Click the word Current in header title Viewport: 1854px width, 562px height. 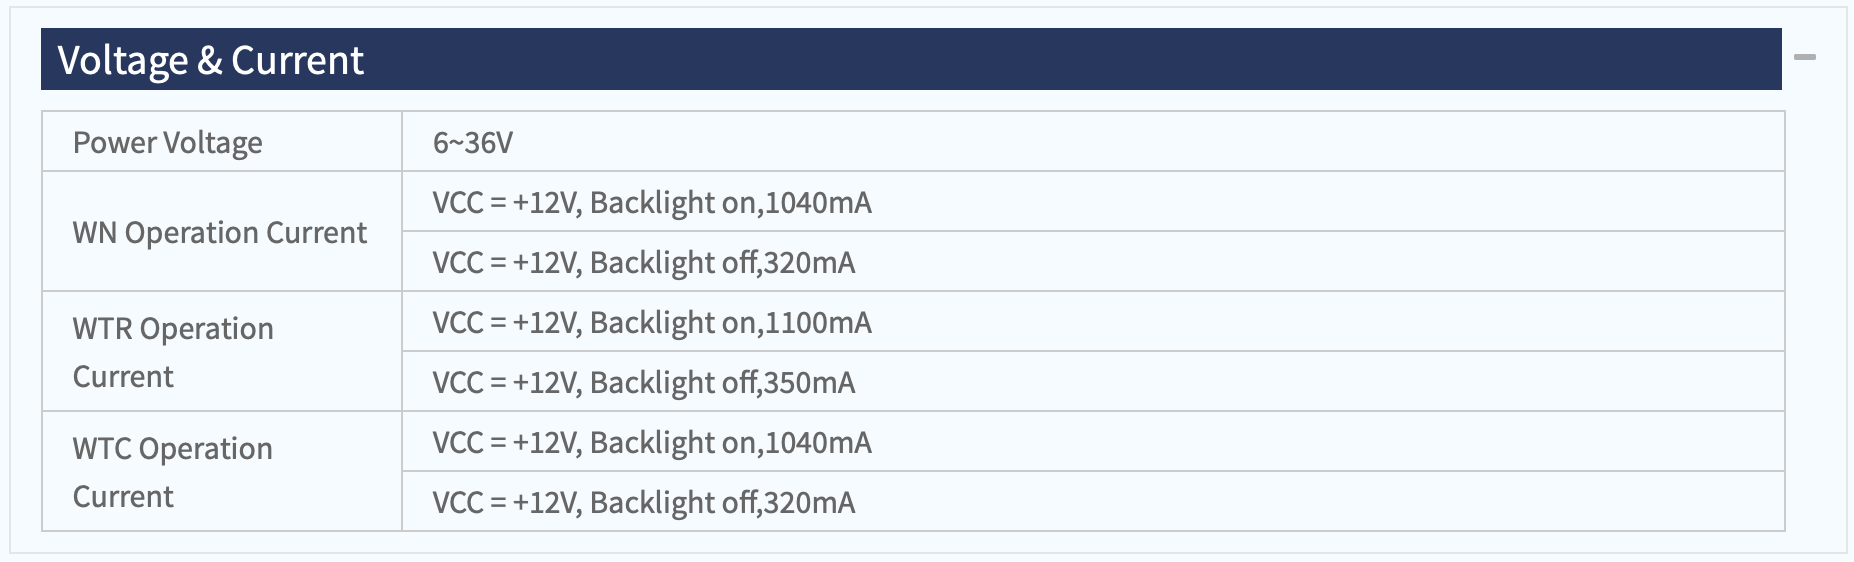coord(297,61)
